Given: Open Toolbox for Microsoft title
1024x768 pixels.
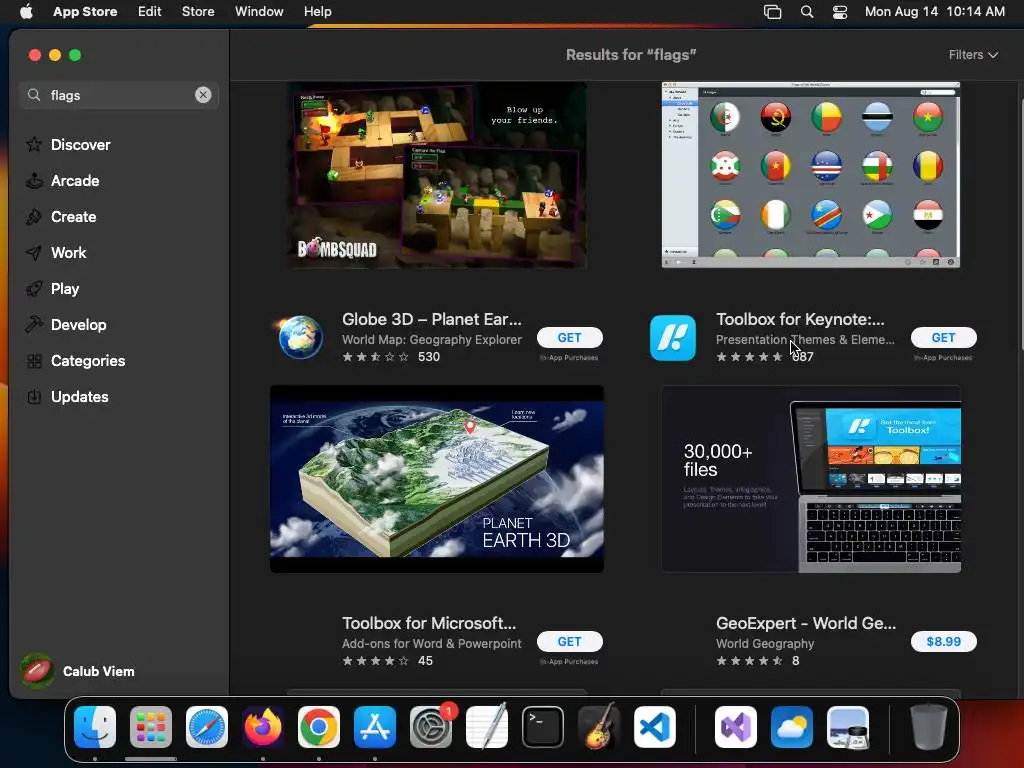Looking at the screenshot, I should click(429, 623).
